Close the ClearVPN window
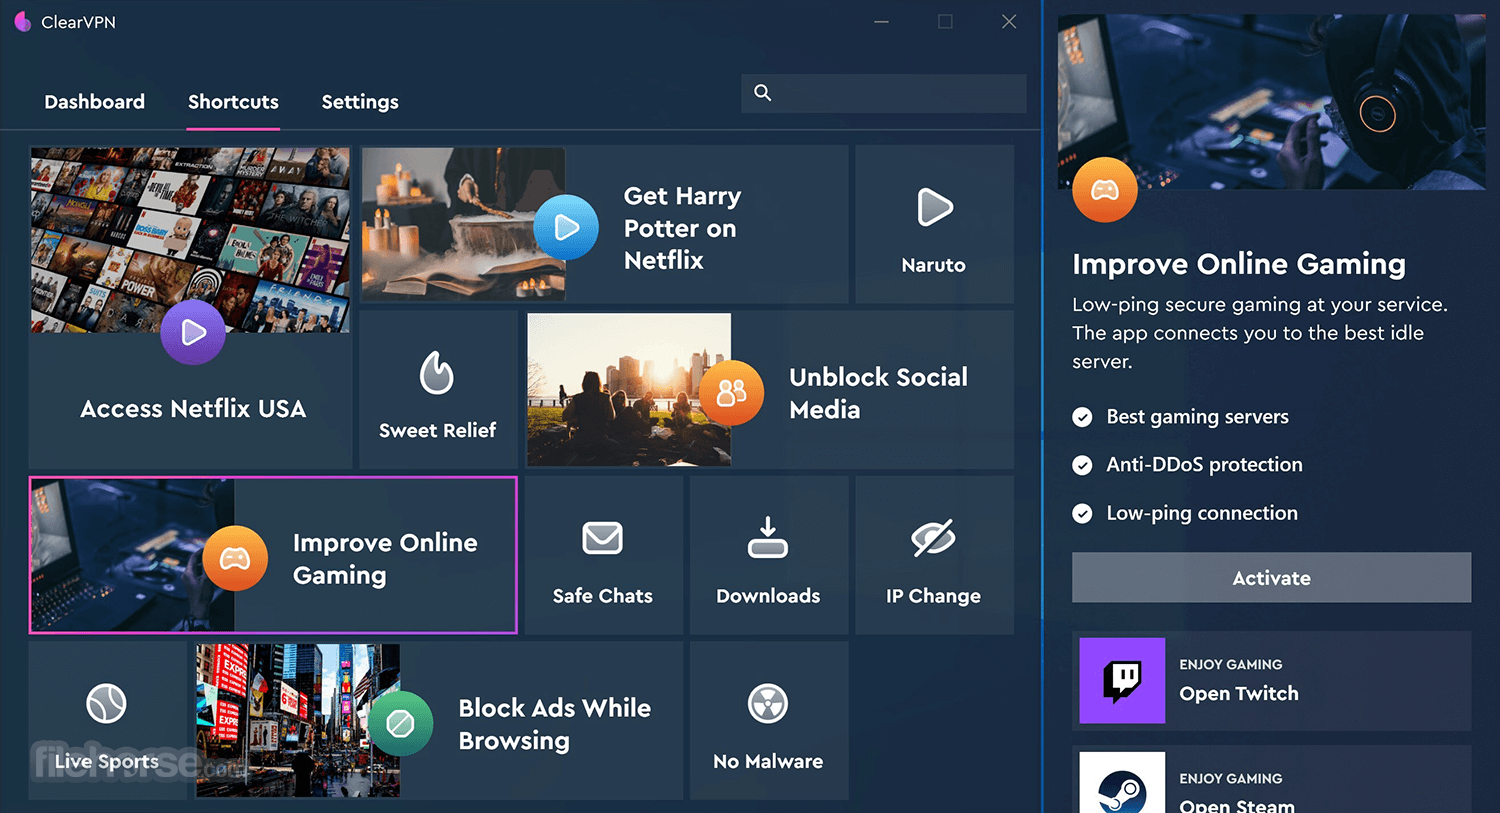The image size is (1500, 813). (x=1009, y=22)
